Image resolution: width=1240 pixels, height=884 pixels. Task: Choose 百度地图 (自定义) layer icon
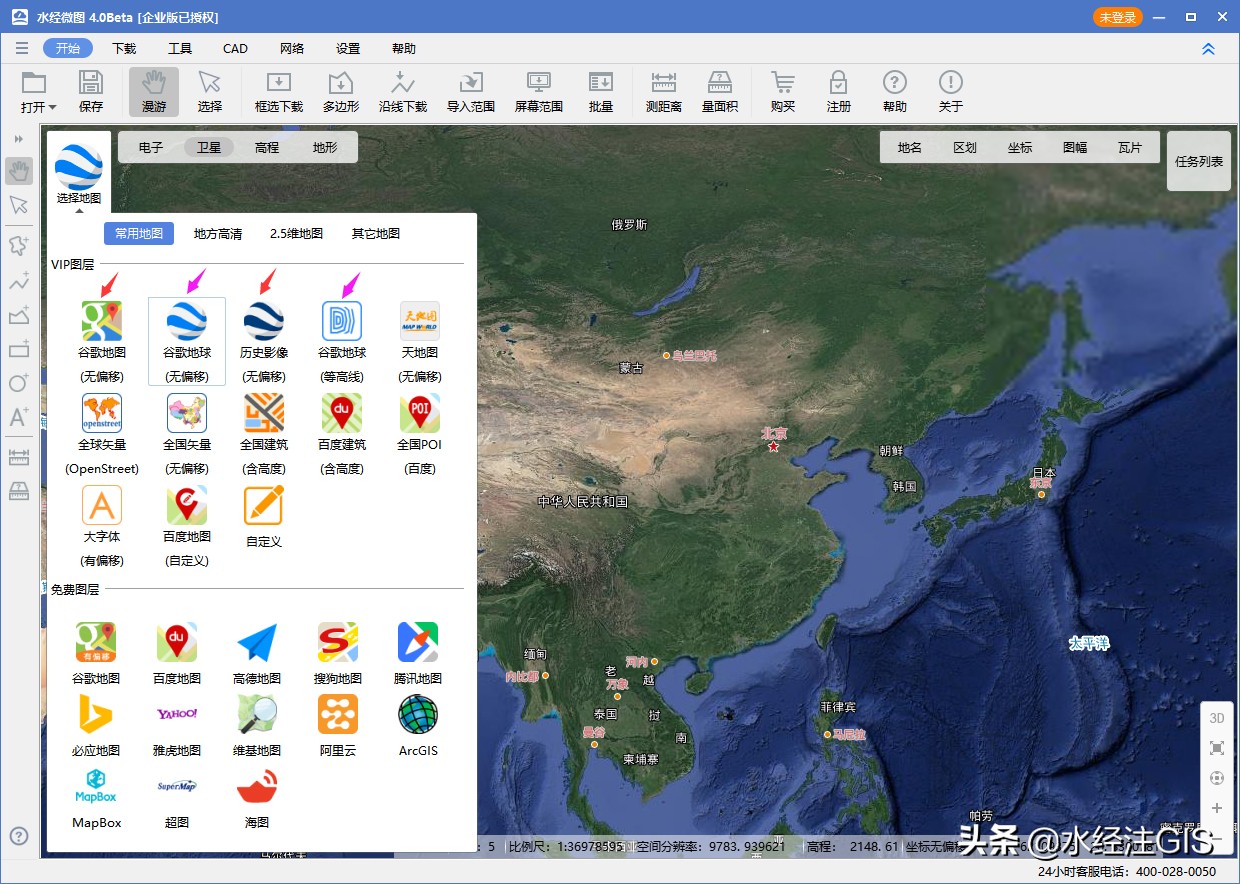187,506
